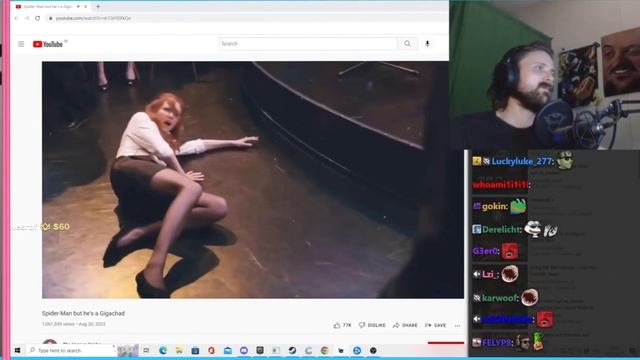Image resolution: width=640 pixels, height=360 pixels.
Task: Open Task View in the taskbar
Action: (x=146, y=350)
